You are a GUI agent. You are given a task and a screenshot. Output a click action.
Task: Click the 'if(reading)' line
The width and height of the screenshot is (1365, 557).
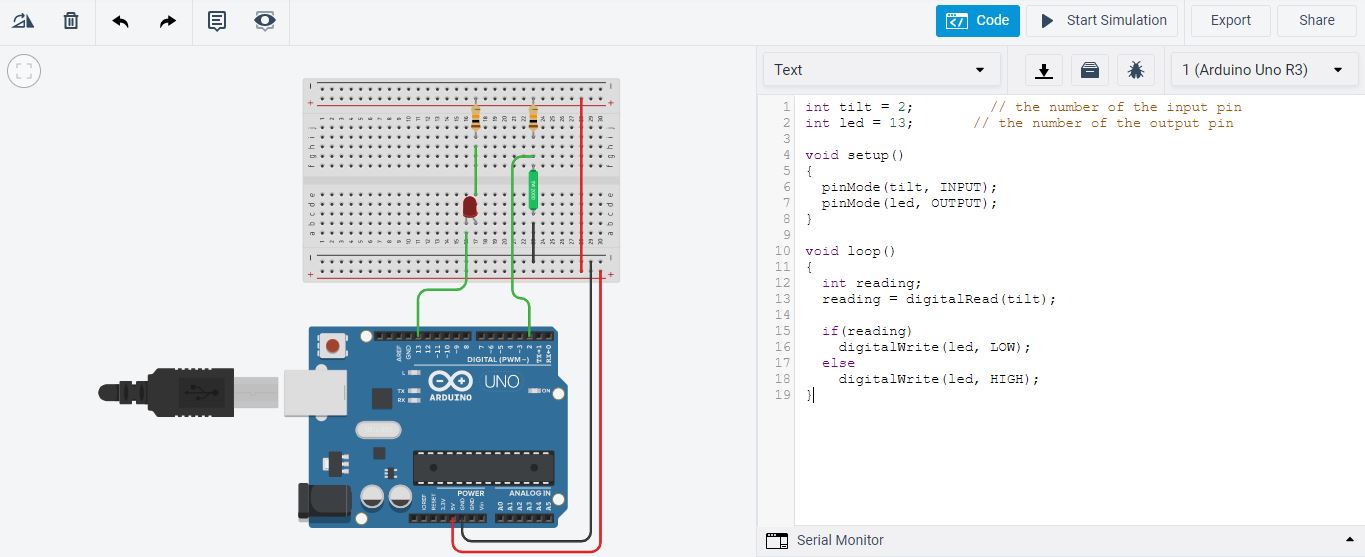[x=868, y=331]
